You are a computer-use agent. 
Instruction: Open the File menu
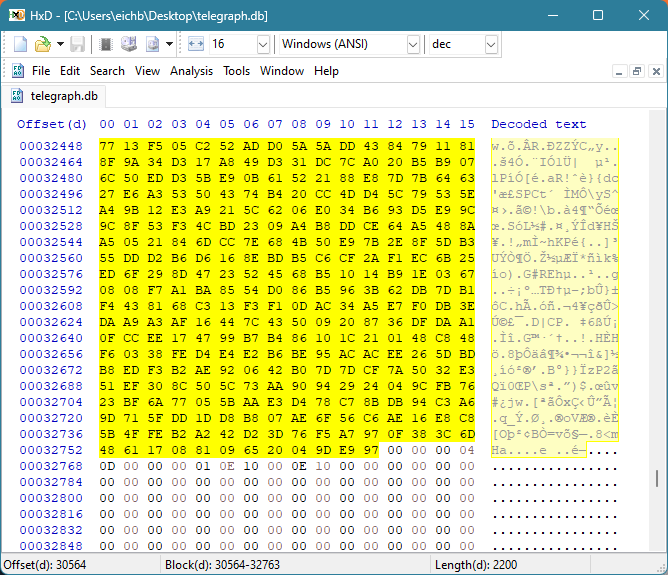point(41,71)
